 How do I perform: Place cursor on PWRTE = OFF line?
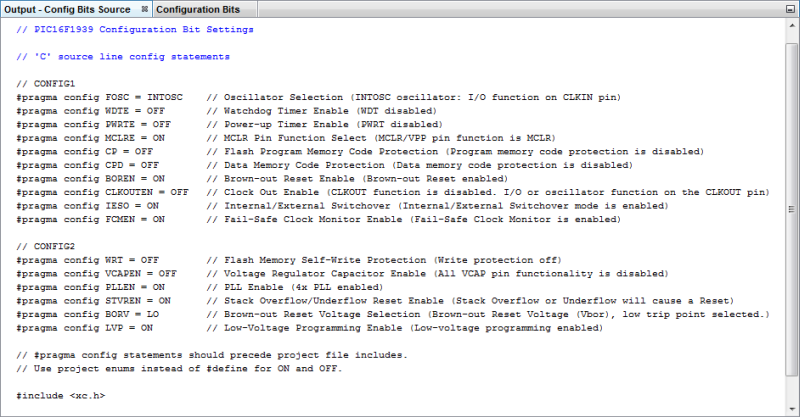coord(93,124)
